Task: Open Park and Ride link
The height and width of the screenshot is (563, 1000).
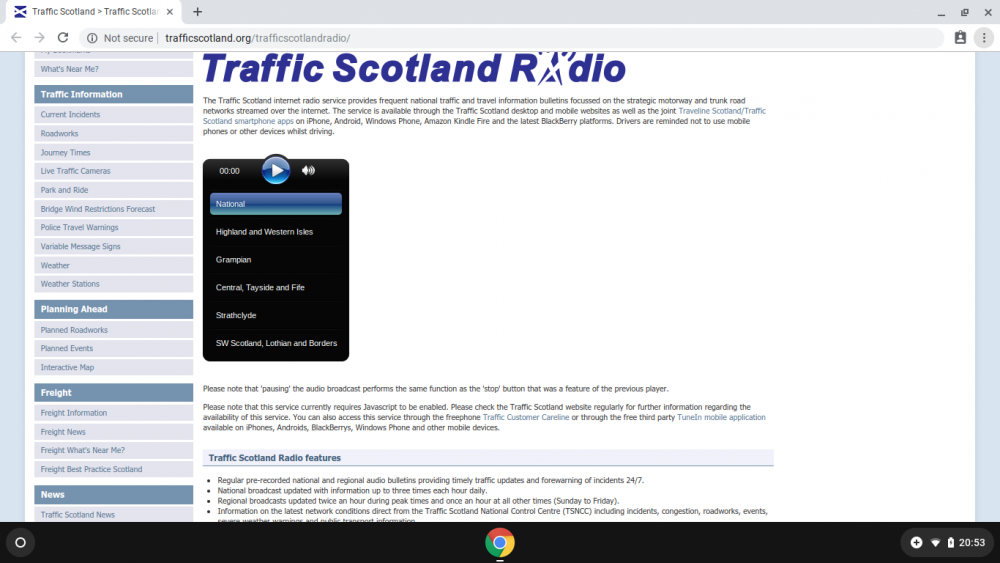Action: click(114, 190)
